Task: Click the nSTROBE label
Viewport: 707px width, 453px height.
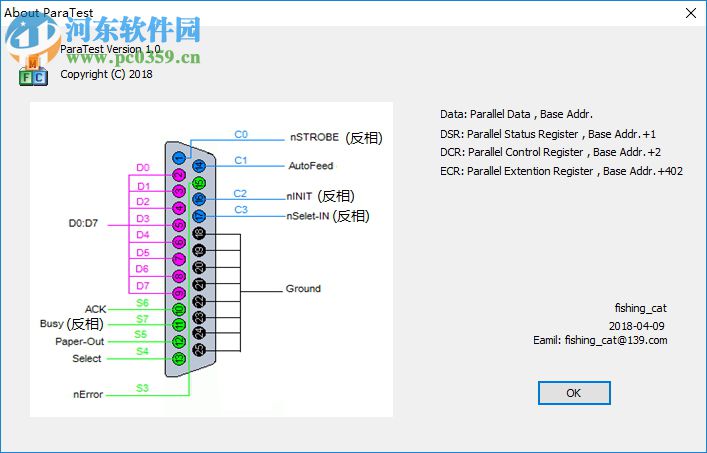Action: 314,137
